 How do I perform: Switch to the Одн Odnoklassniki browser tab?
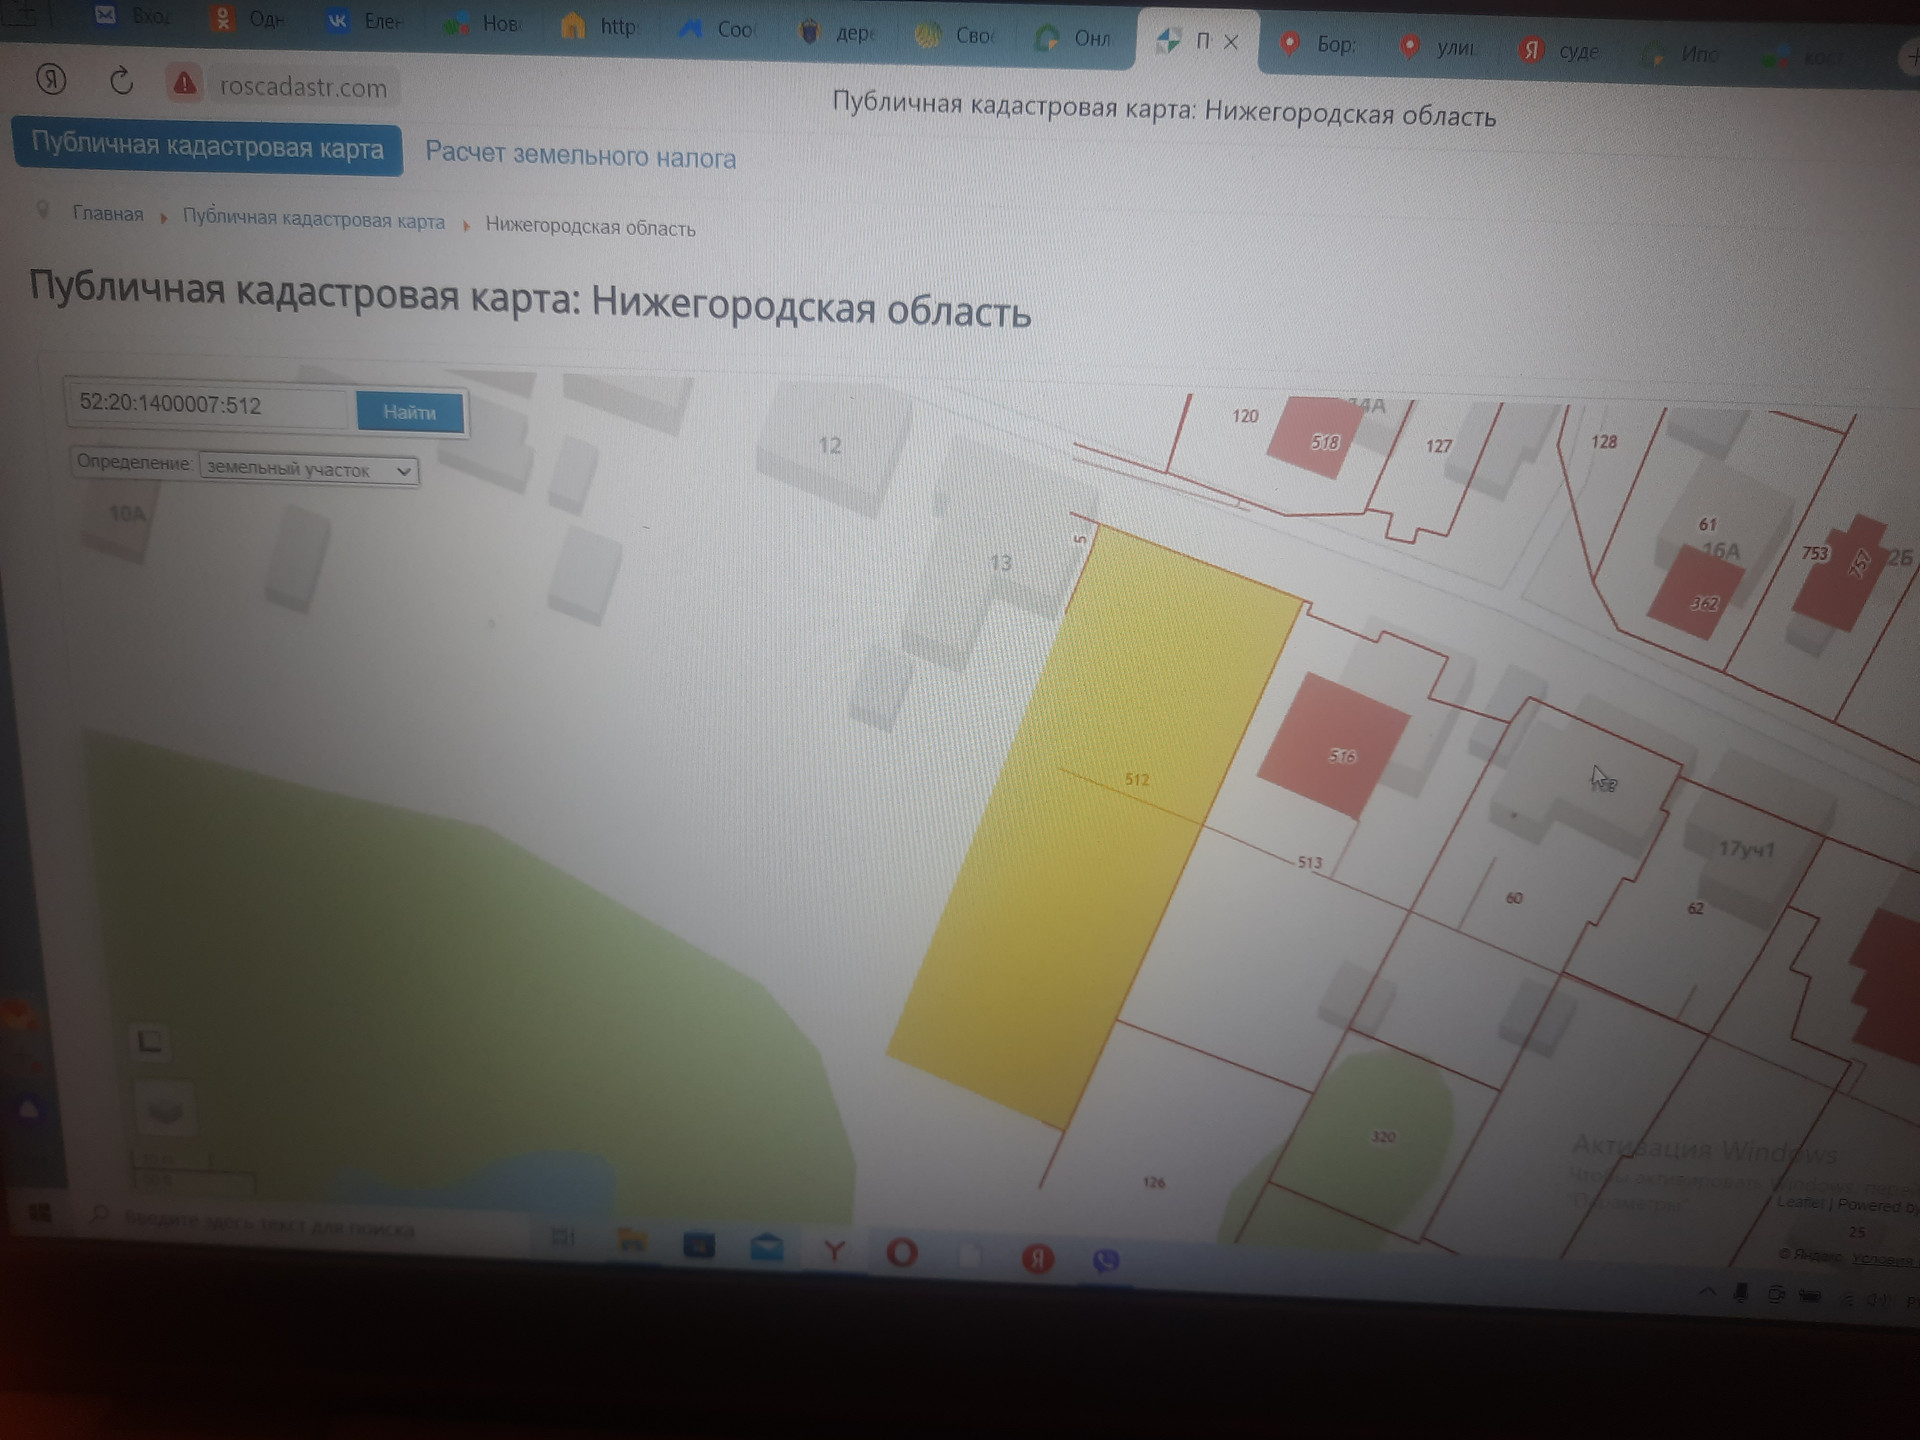point(248,19)
